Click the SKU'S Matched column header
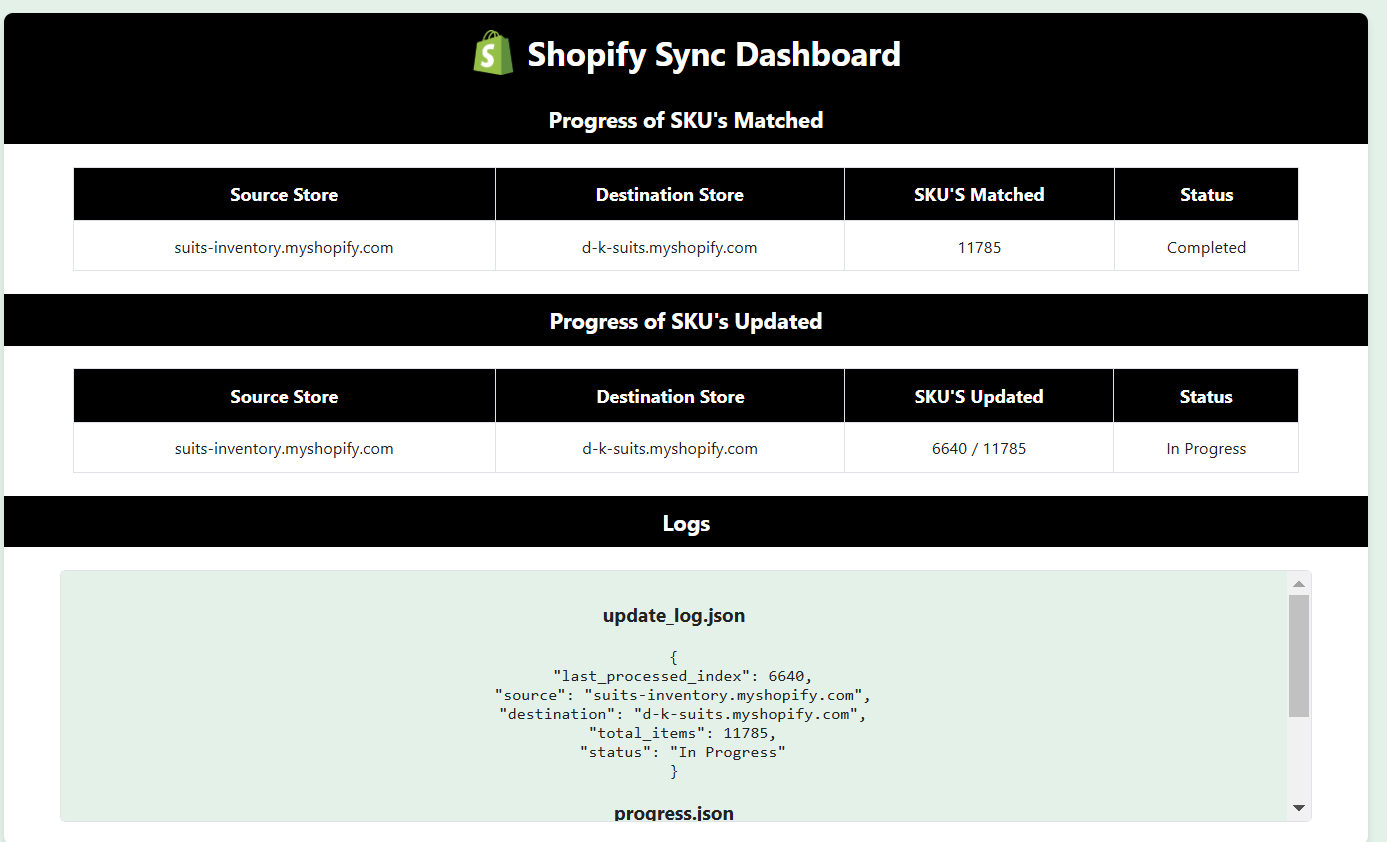 click(x=979, y=194)
